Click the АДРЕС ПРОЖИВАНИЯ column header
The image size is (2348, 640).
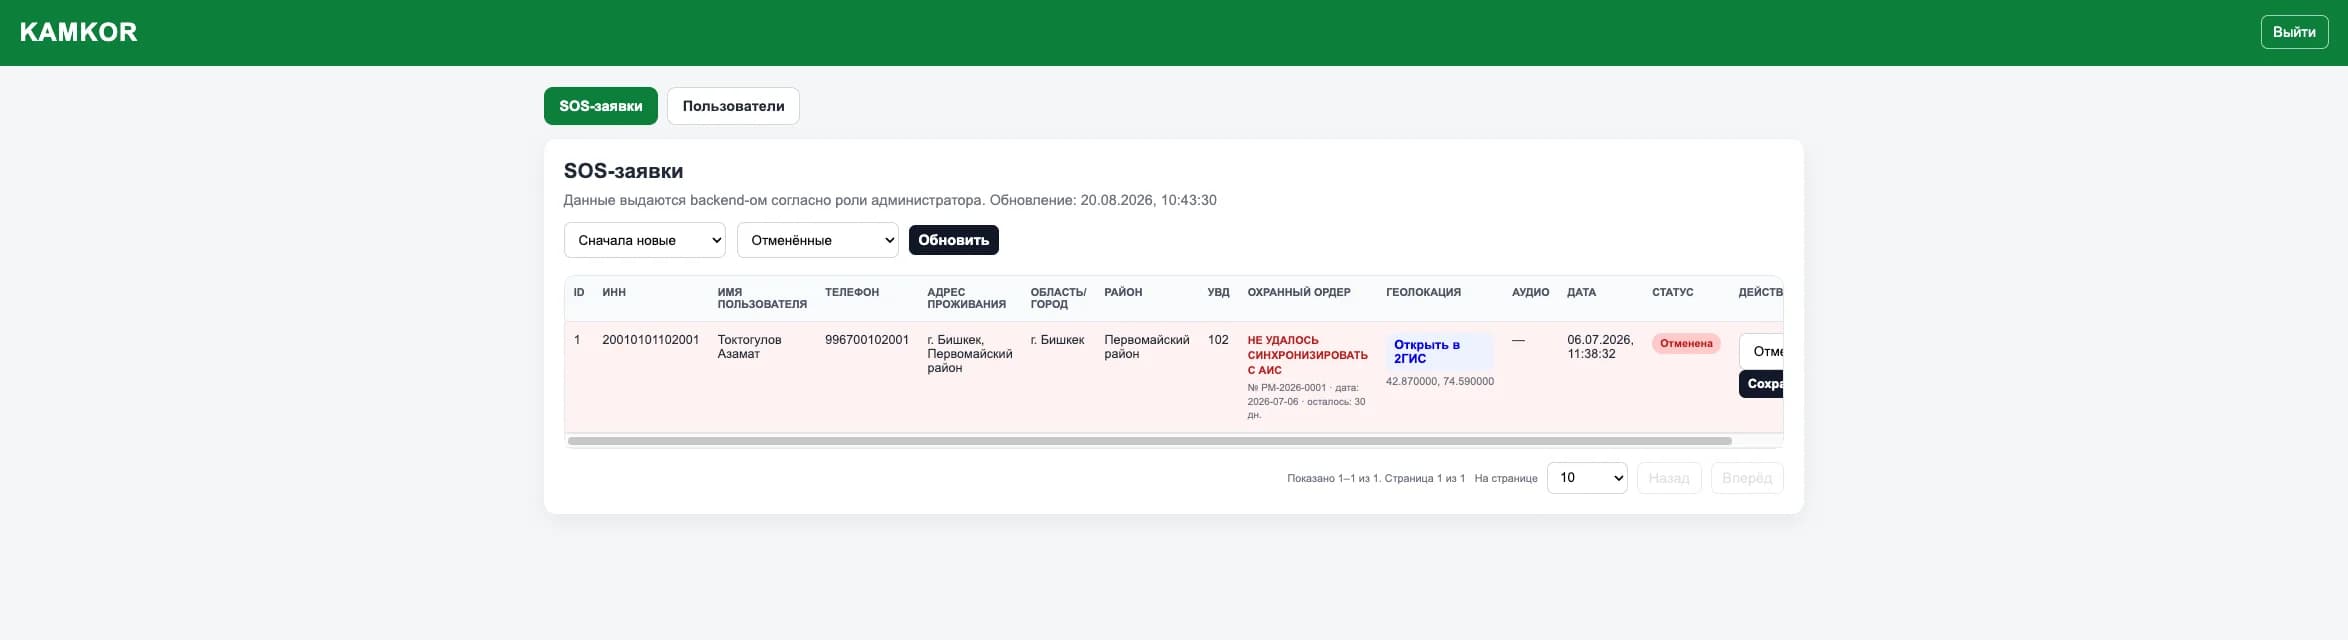click(x=966, y=298)
